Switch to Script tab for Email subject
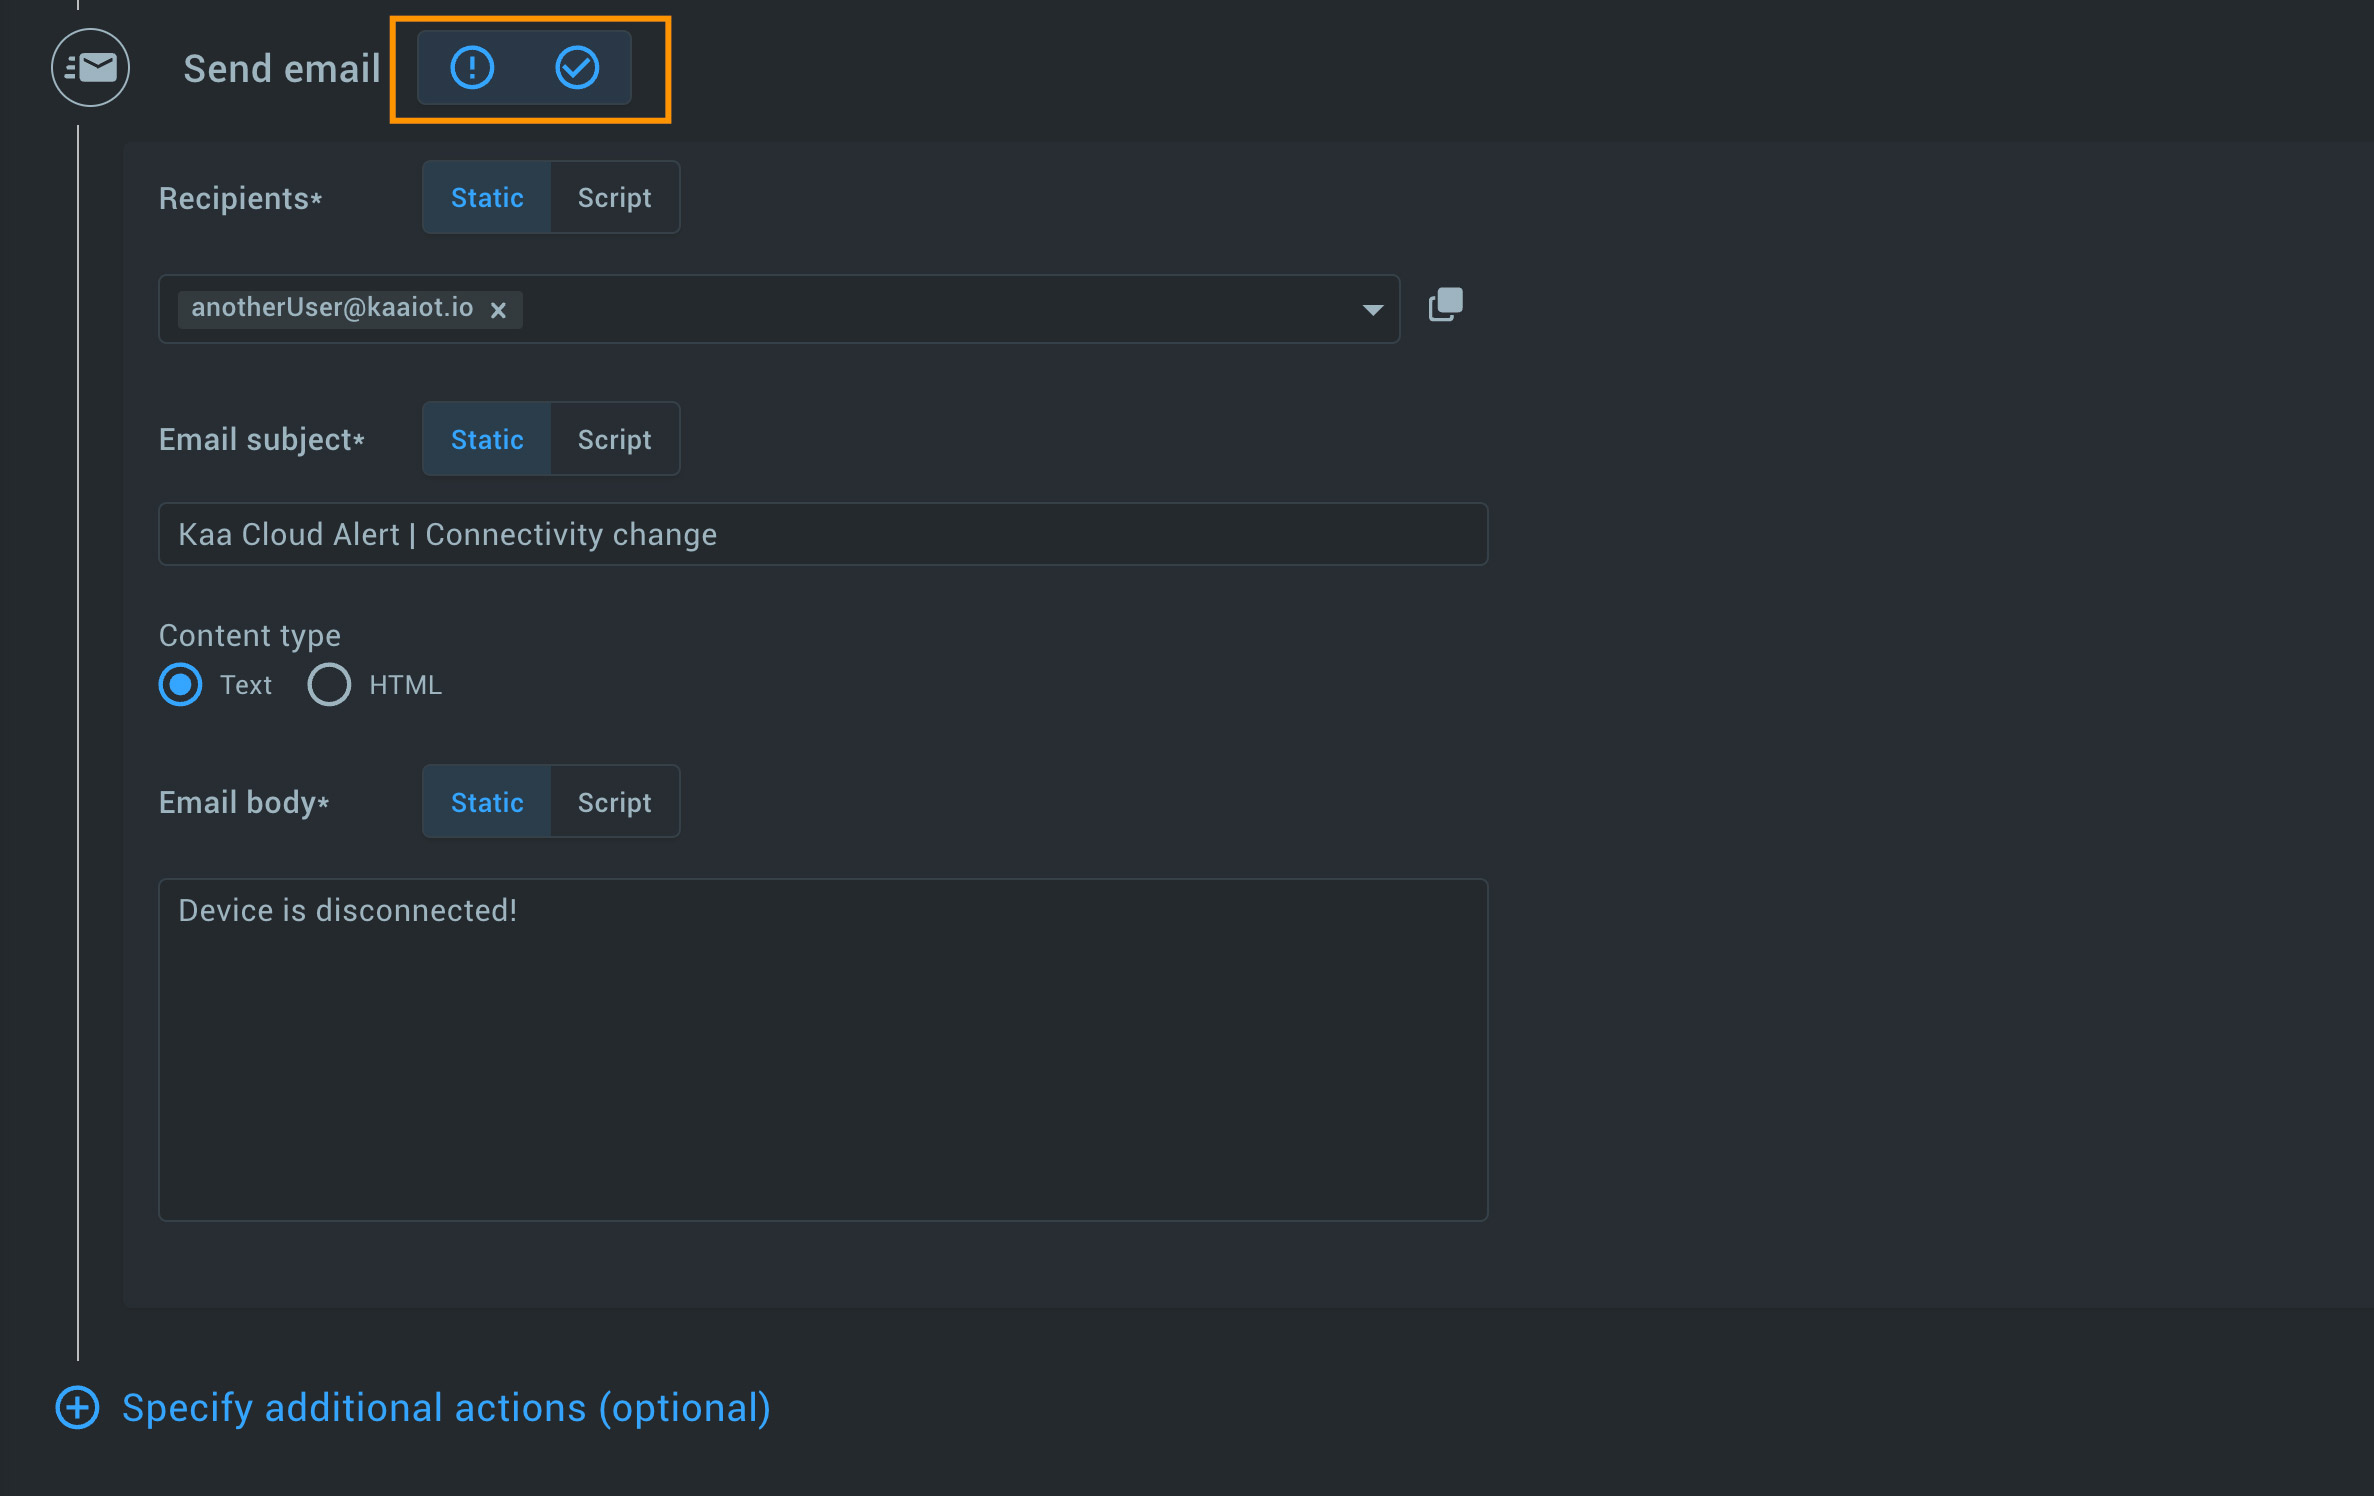The image size is (2374, 1496). click(613, 439)
